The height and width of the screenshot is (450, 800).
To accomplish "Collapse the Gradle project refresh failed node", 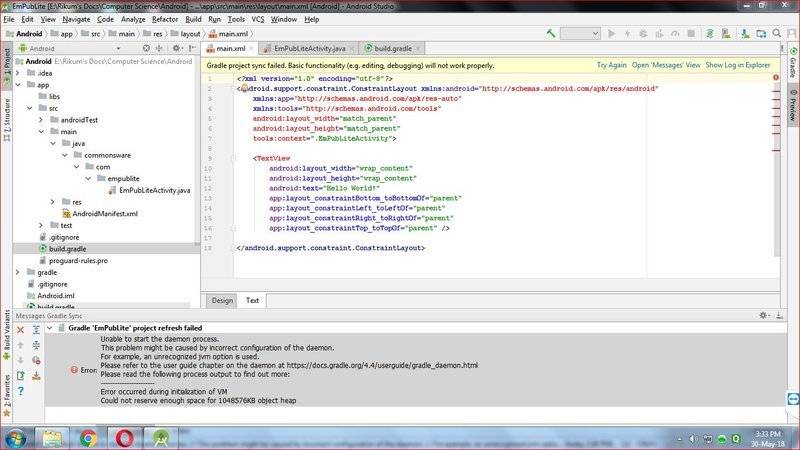I will point(51,328).
